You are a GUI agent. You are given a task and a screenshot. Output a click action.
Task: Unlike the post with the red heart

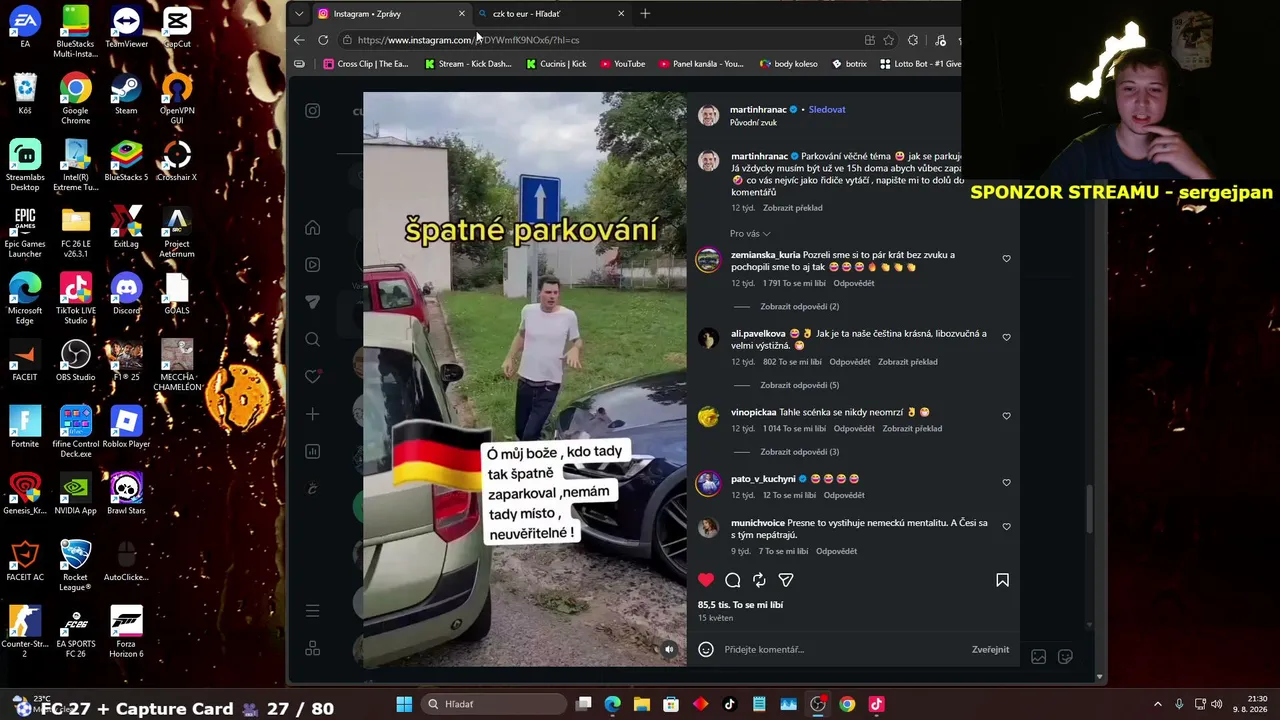(706, 580)
